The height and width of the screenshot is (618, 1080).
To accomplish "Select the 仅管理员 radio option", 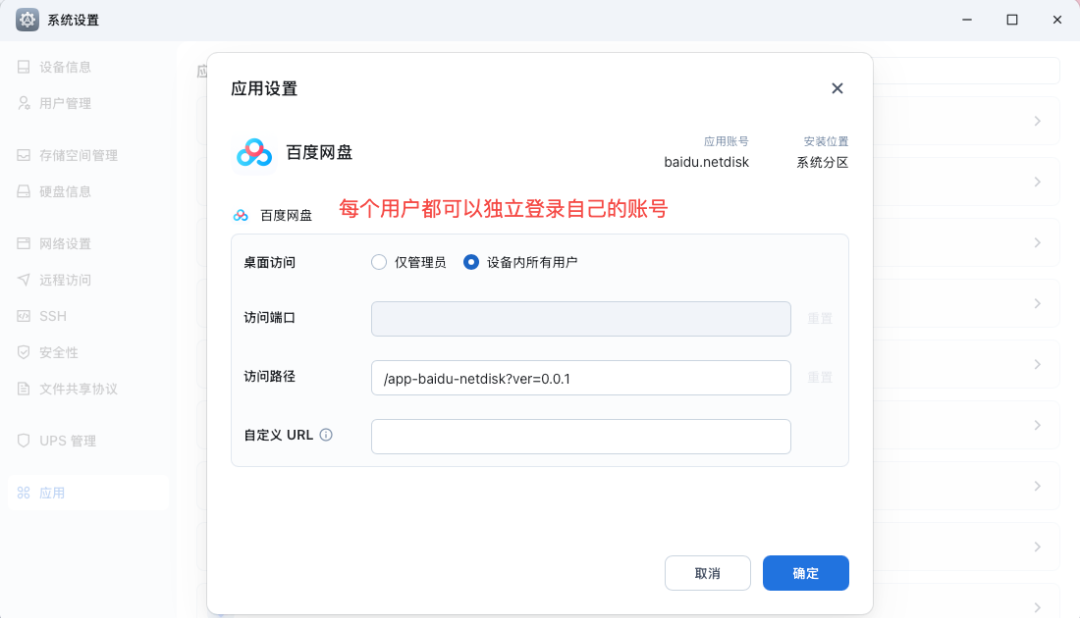I will [x=379, y=262].
